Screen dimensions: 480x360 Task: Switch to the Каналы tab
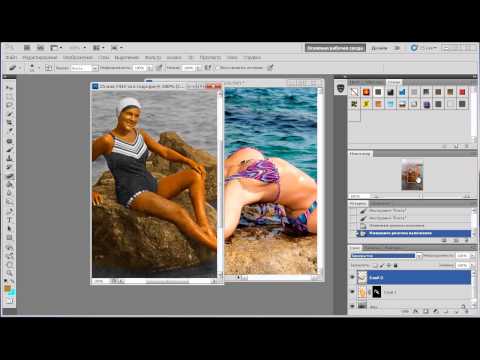[373, 248]
